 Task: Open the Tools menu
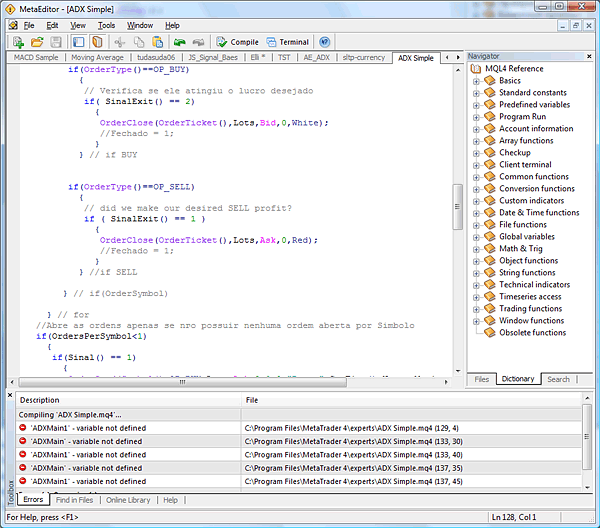pyautogui.click(x=106, y=25)
